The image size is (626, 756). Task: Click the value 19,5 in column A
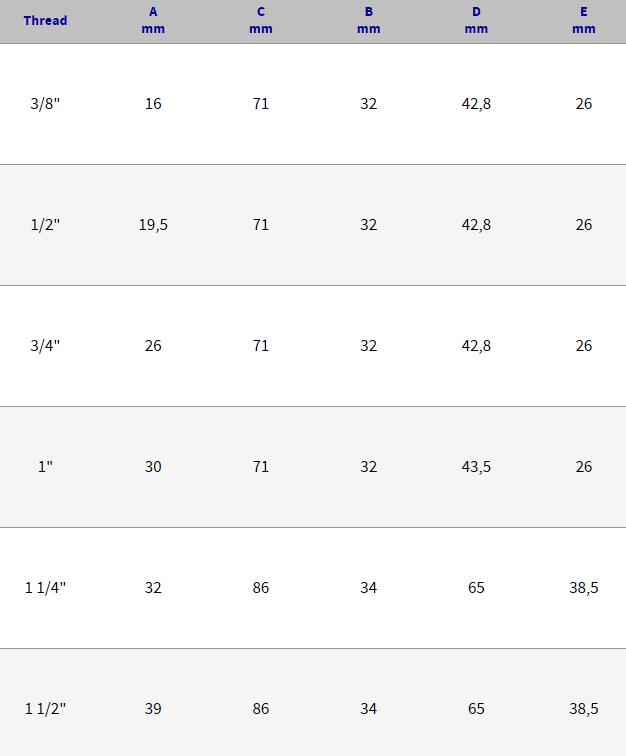coord(153,225)
